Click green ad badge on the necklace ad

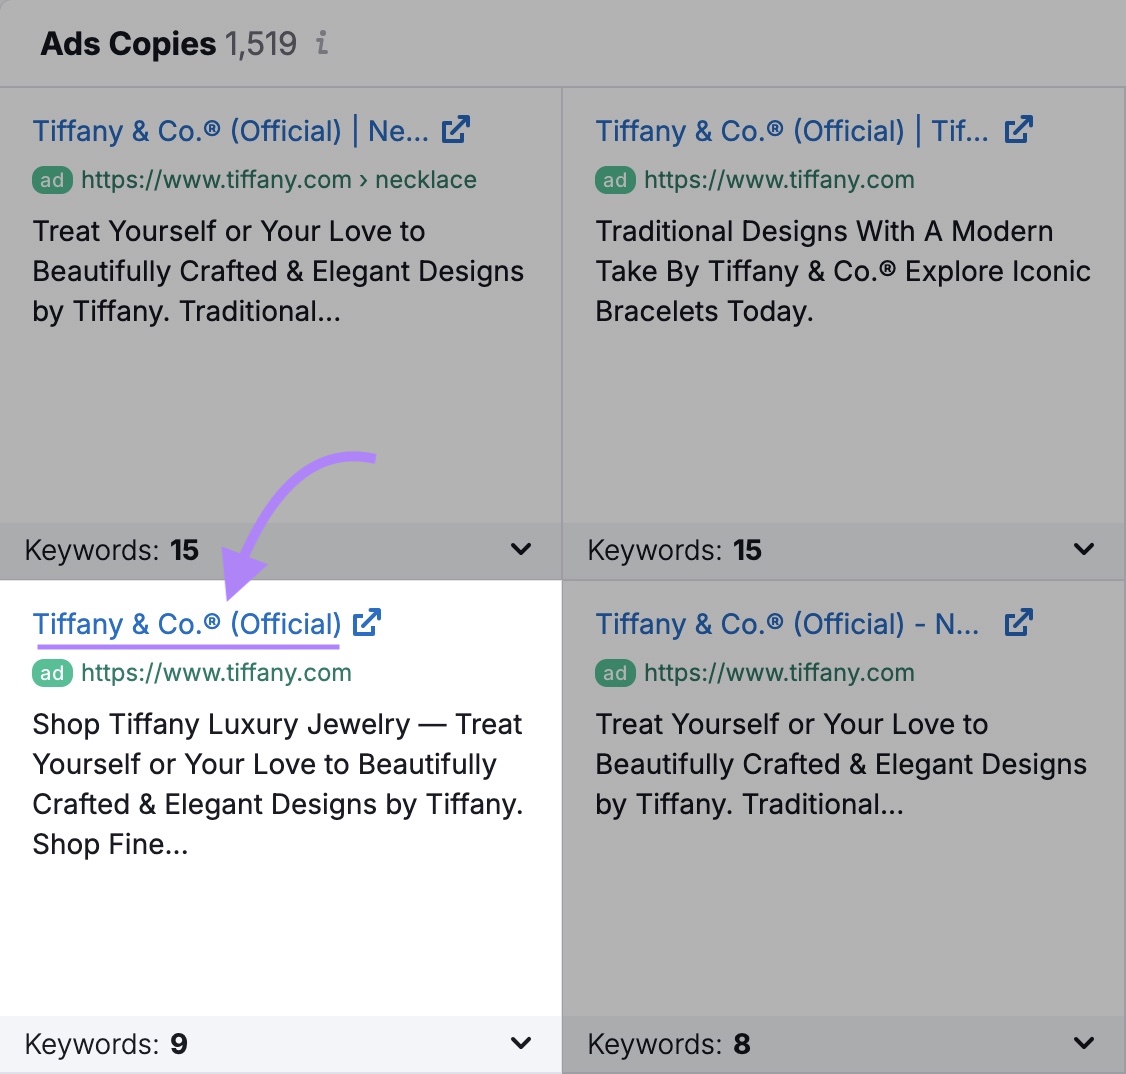coord(51,180)
